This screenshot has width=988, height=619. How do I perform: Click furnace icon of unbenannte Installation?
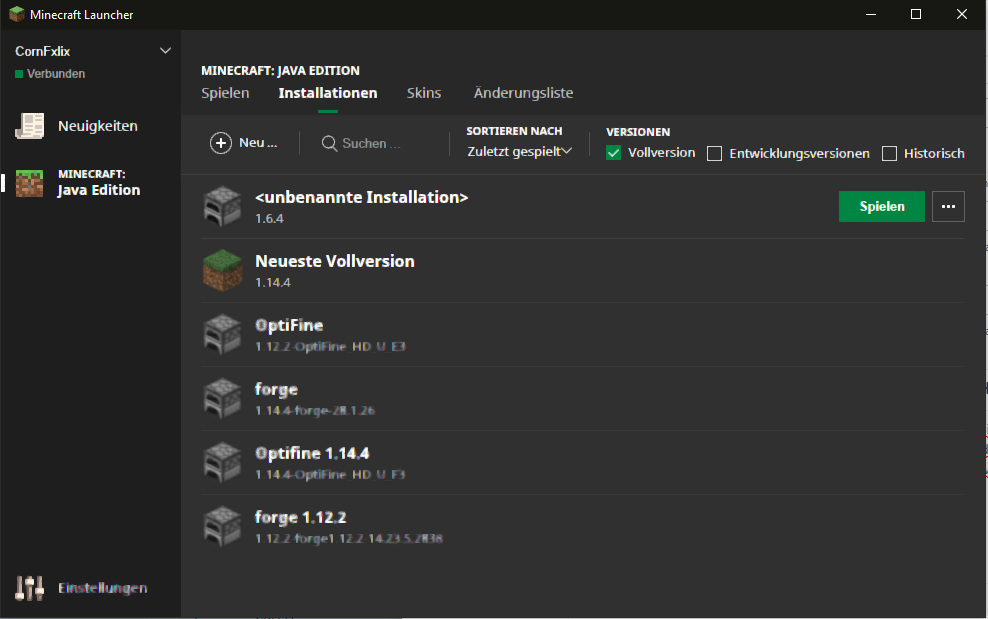pos(222,206)
